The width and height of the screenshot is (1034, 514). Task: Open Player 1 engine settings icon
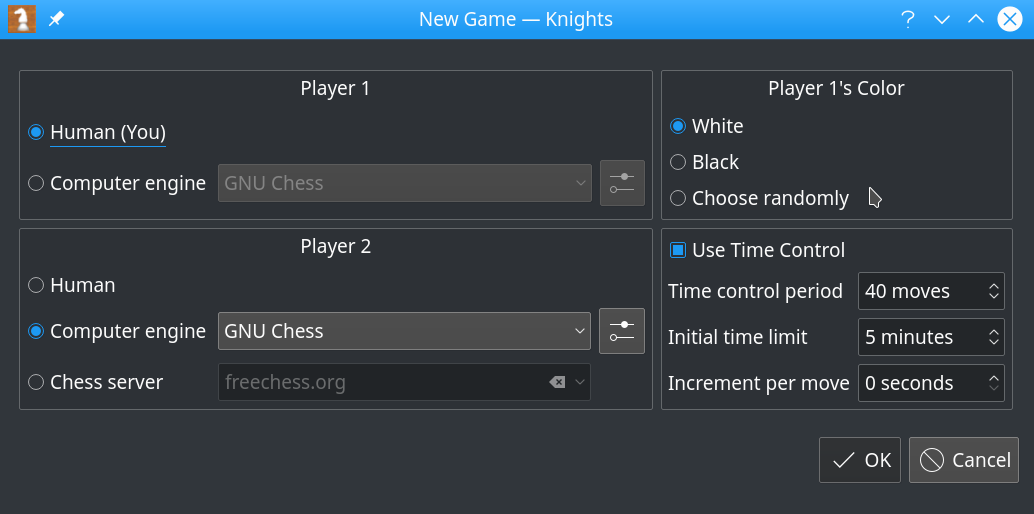pos(622,183)
